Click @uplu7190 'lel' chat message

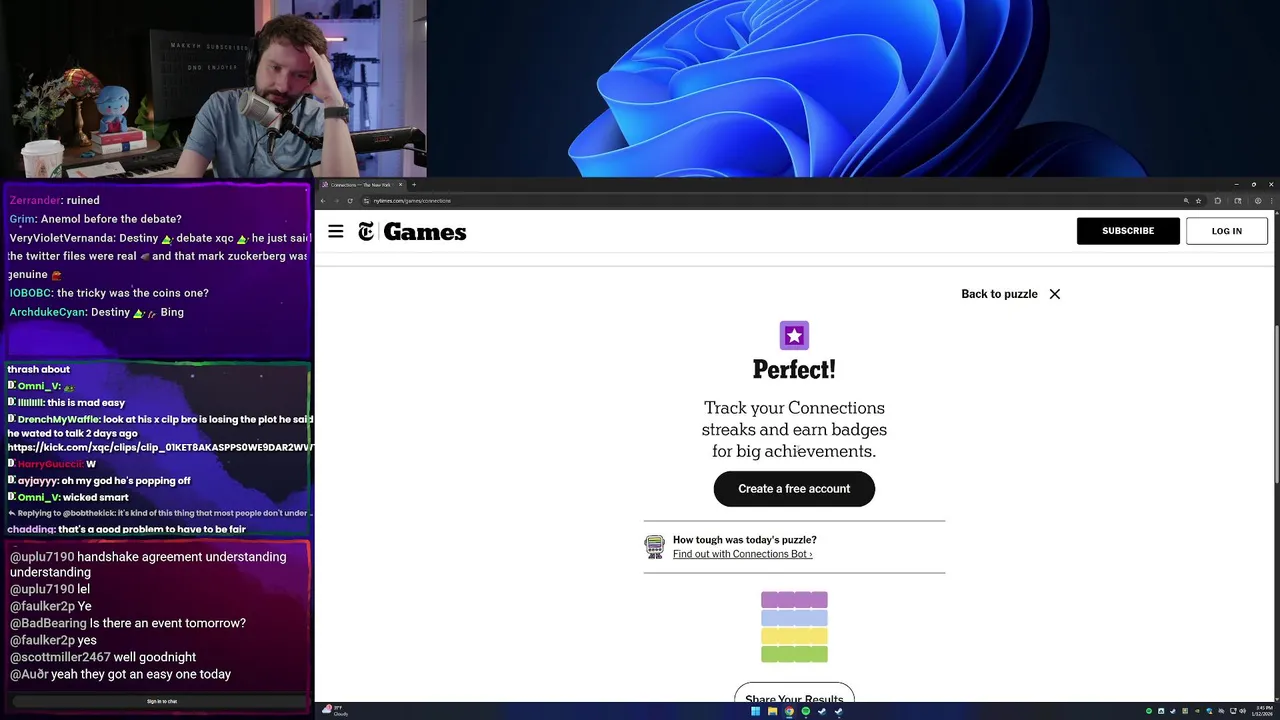tap(50, 590)
